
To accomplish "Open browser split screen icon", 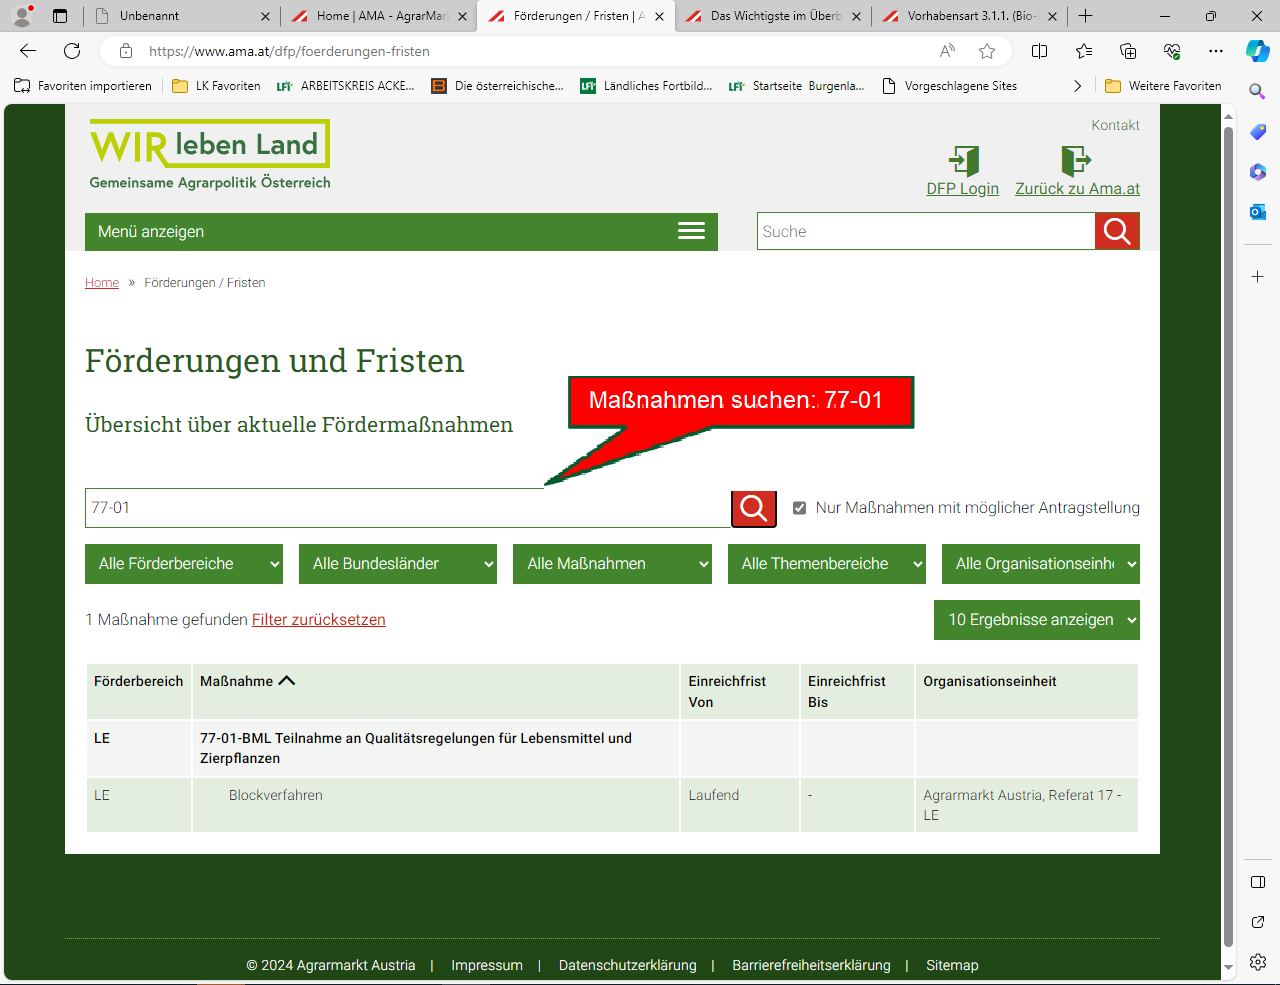I will click(1039, 51).
